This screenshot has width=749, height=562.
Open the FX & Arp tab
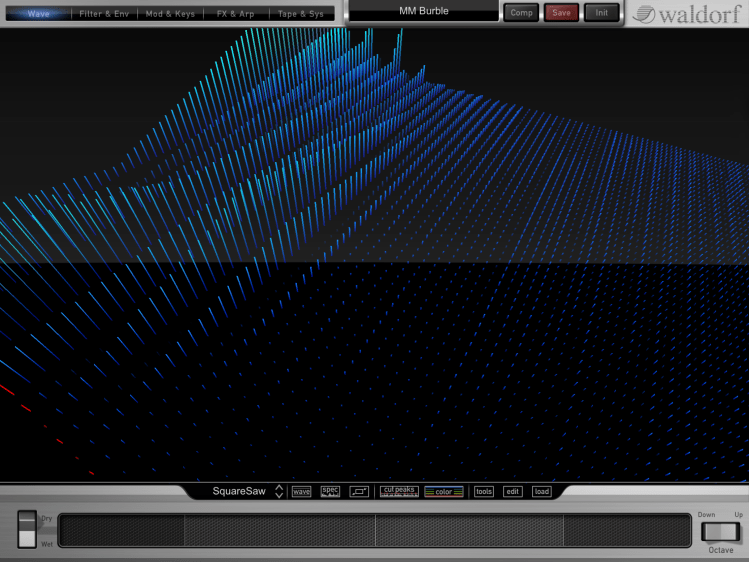pyautogui.click(x=236, y=14)
